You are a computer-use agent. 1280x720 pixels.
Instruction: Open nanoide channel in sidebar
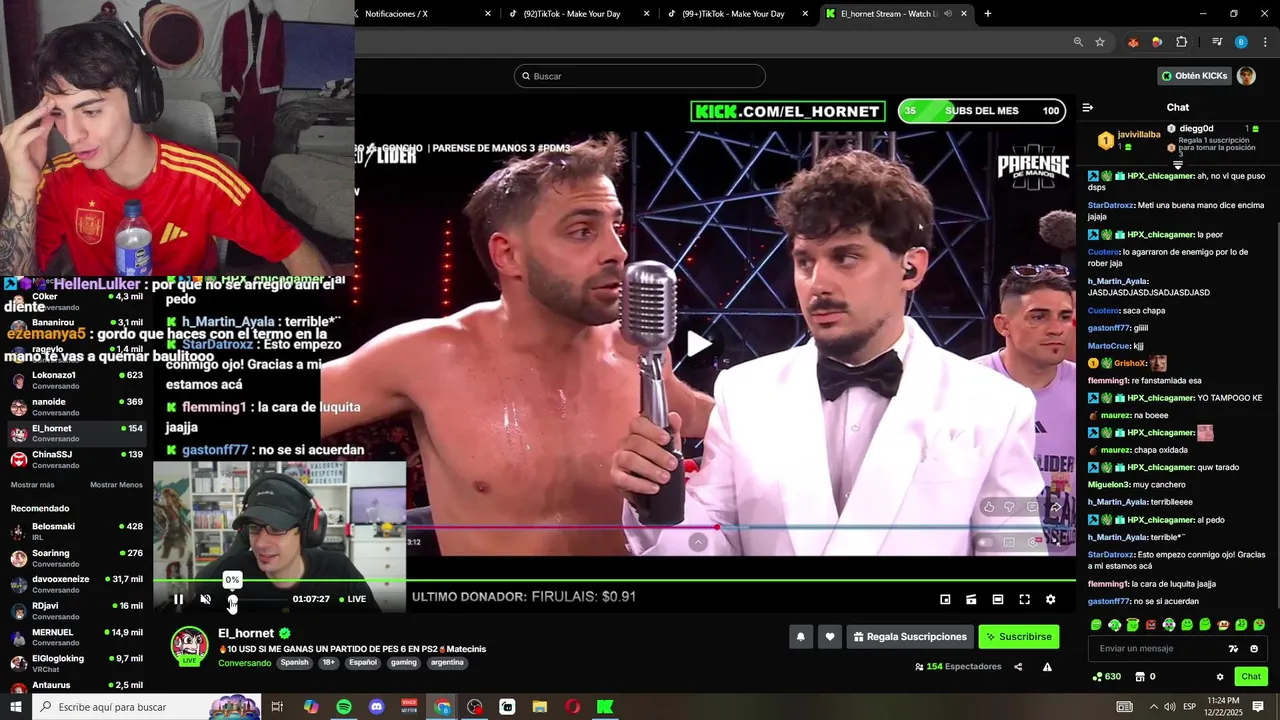point(78,407)
